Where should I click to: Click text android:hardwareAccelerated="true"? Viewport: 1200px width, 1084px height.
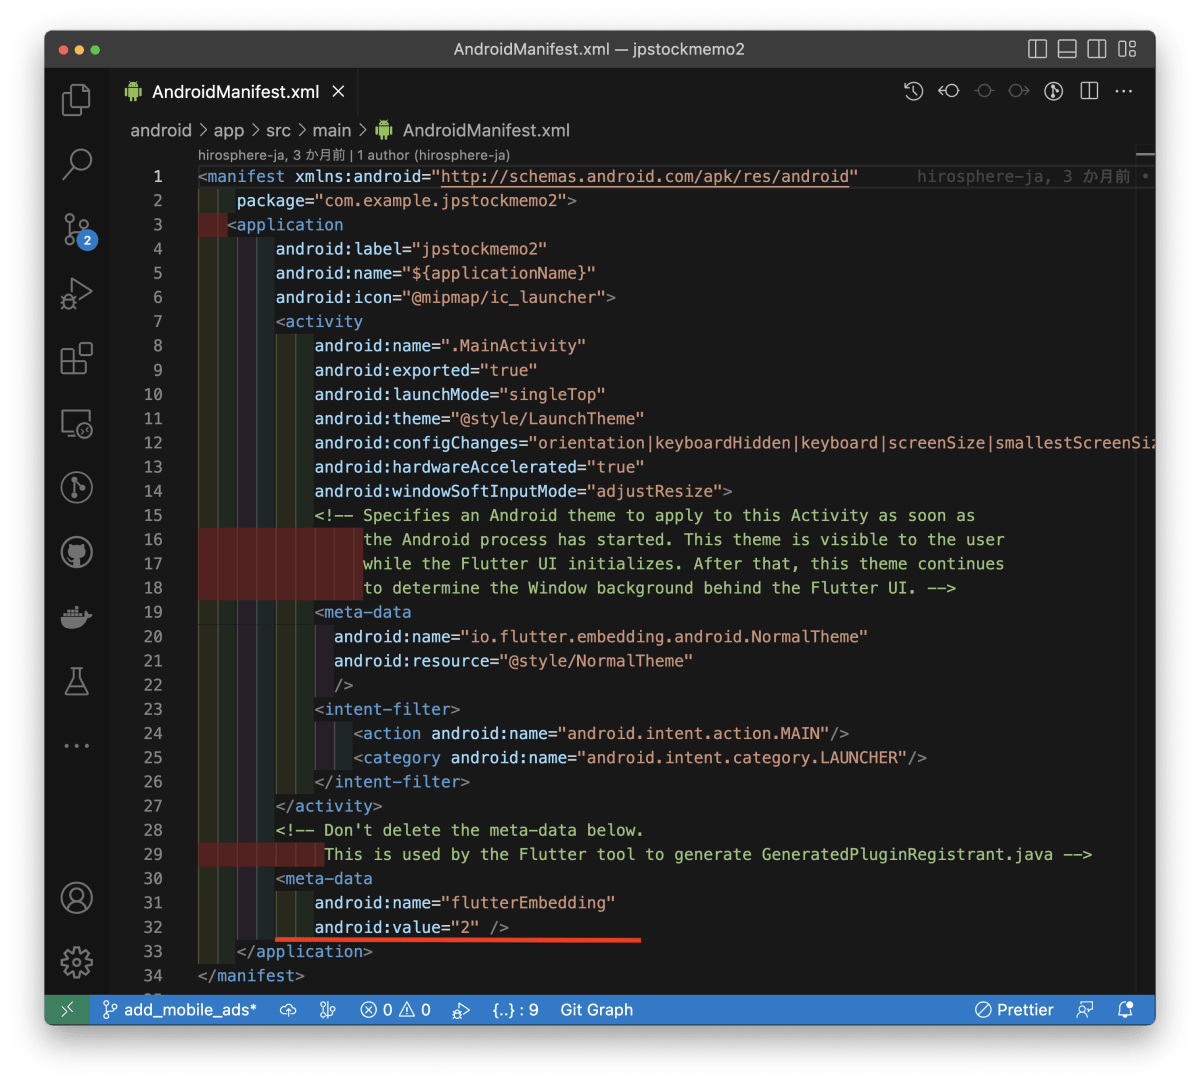(479, 467)
